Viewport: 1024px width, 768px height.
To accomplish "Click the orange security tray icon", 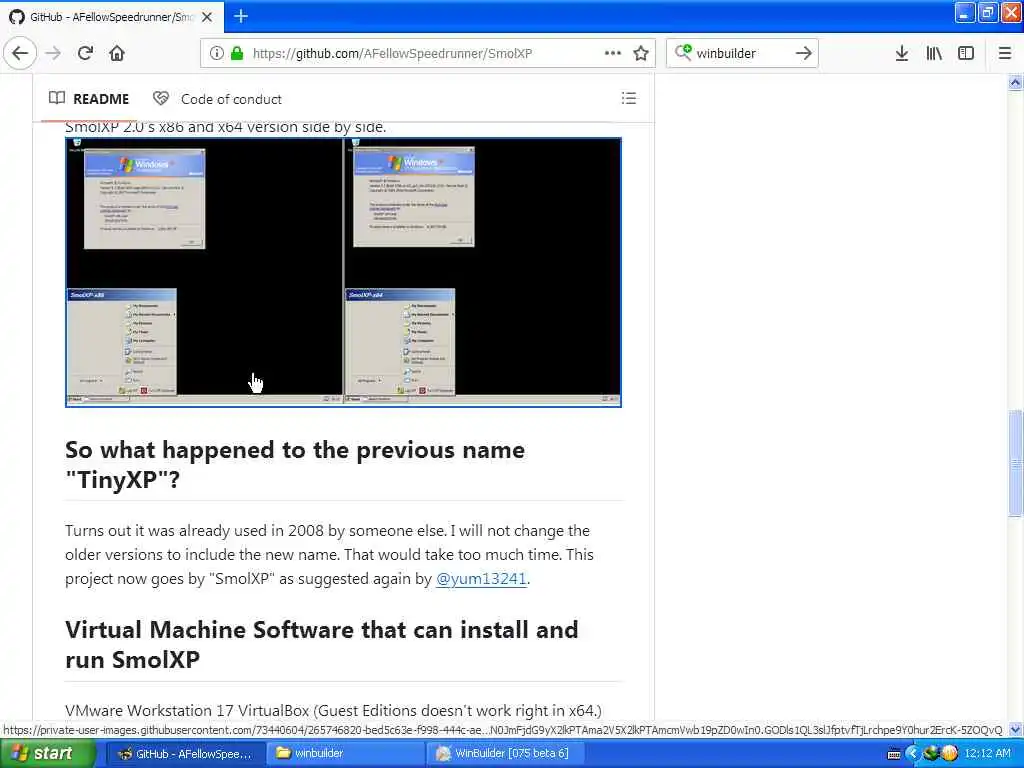I will 949,754.
